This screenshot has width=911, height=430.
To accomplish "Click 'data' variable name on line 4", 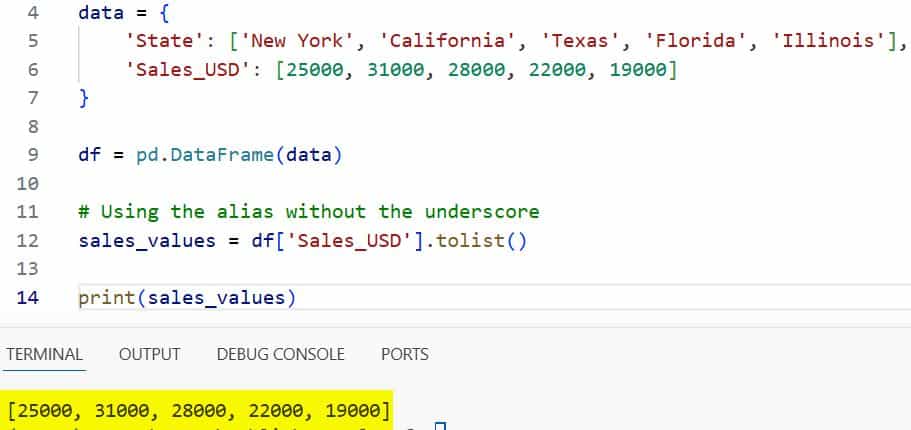I will click(101, 13).
